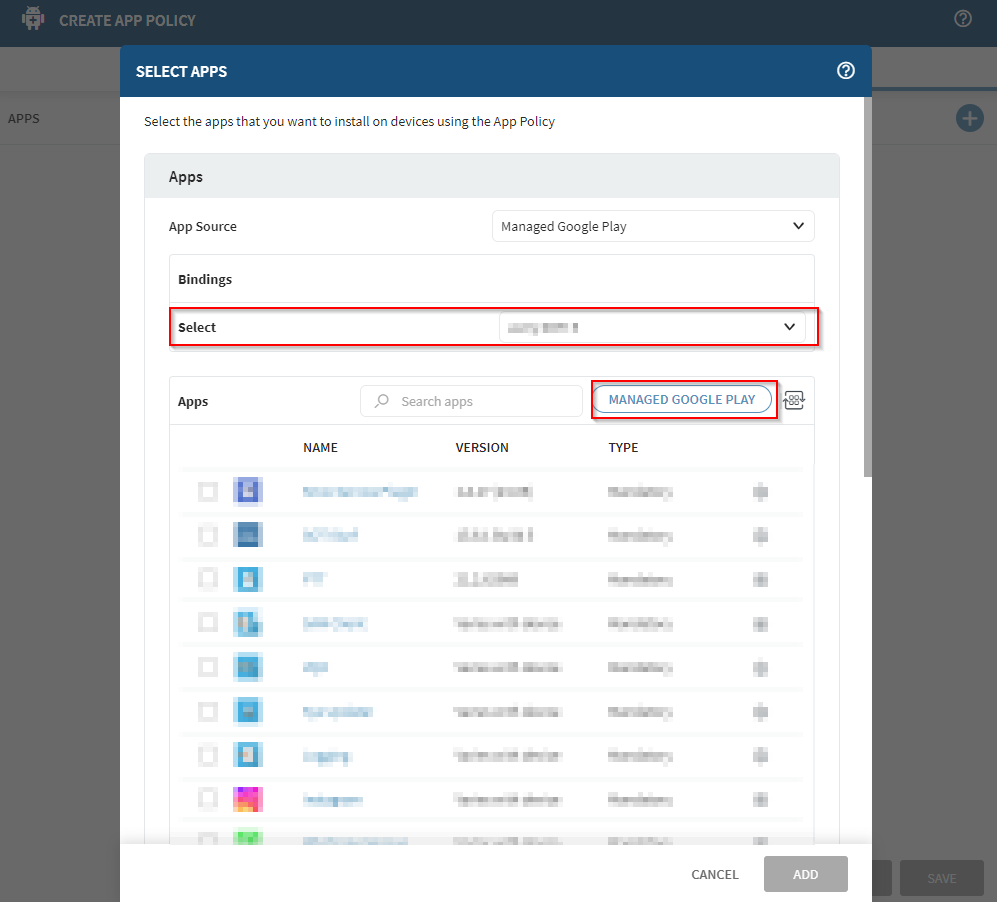Select the checkbox next to the multicolored app icon
The width and height of the screenshot is (997, 902).
pyautogui.click(x=207, y=799)
